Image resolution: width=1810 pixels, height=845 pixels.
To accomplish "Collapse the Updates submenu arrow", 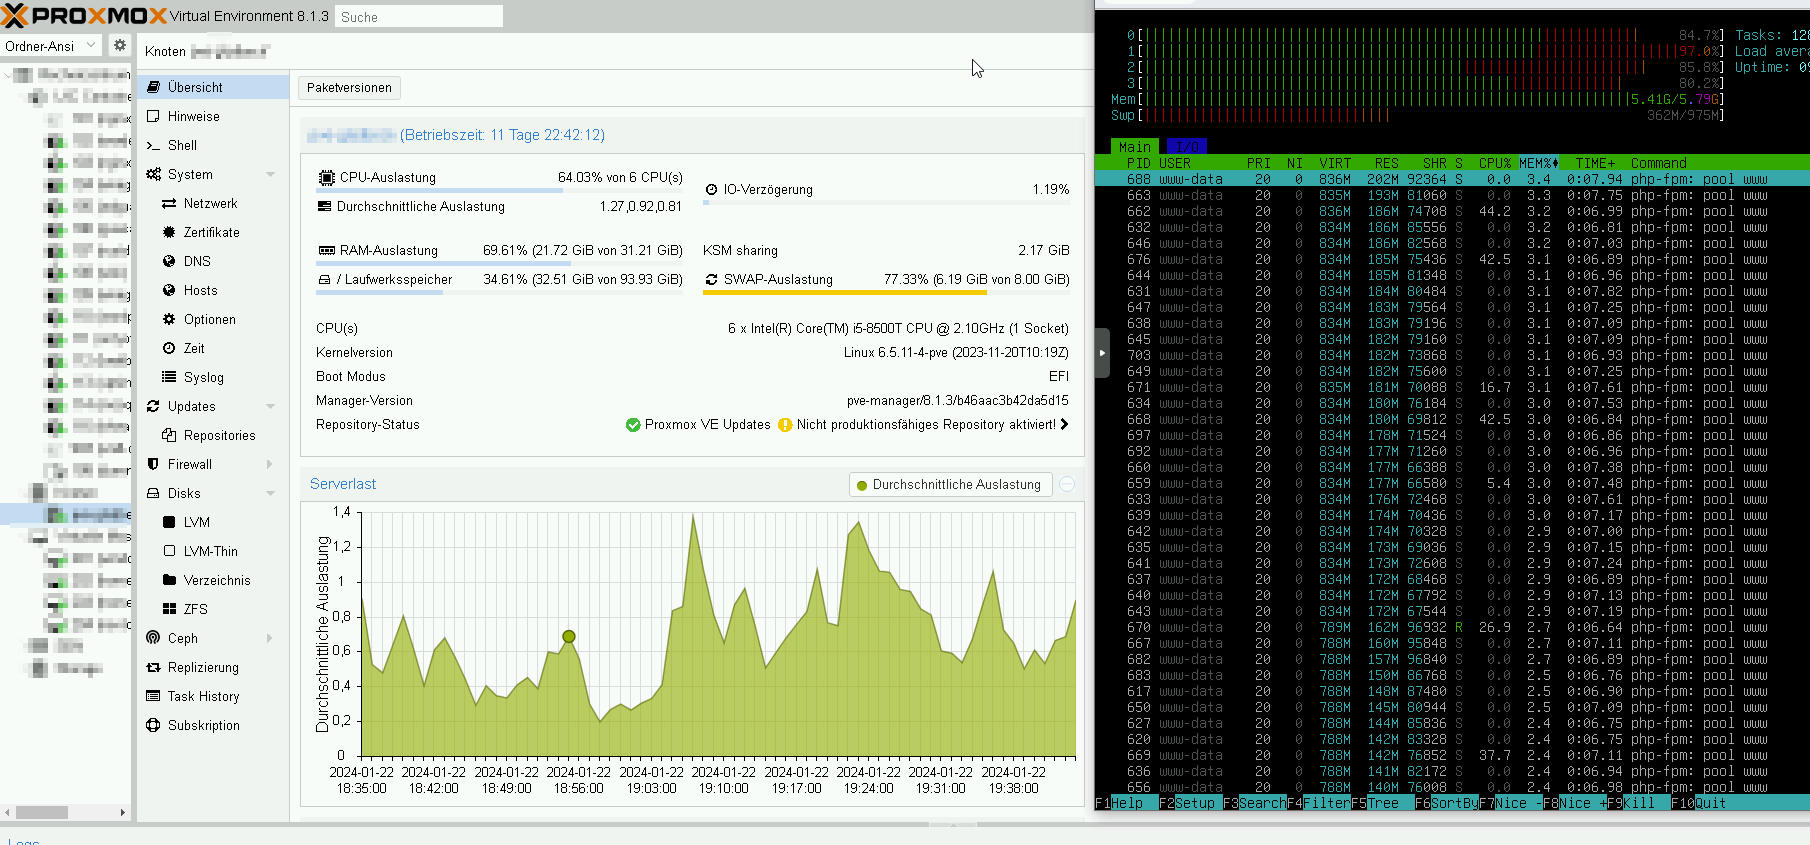I will (x=270, y=406).
